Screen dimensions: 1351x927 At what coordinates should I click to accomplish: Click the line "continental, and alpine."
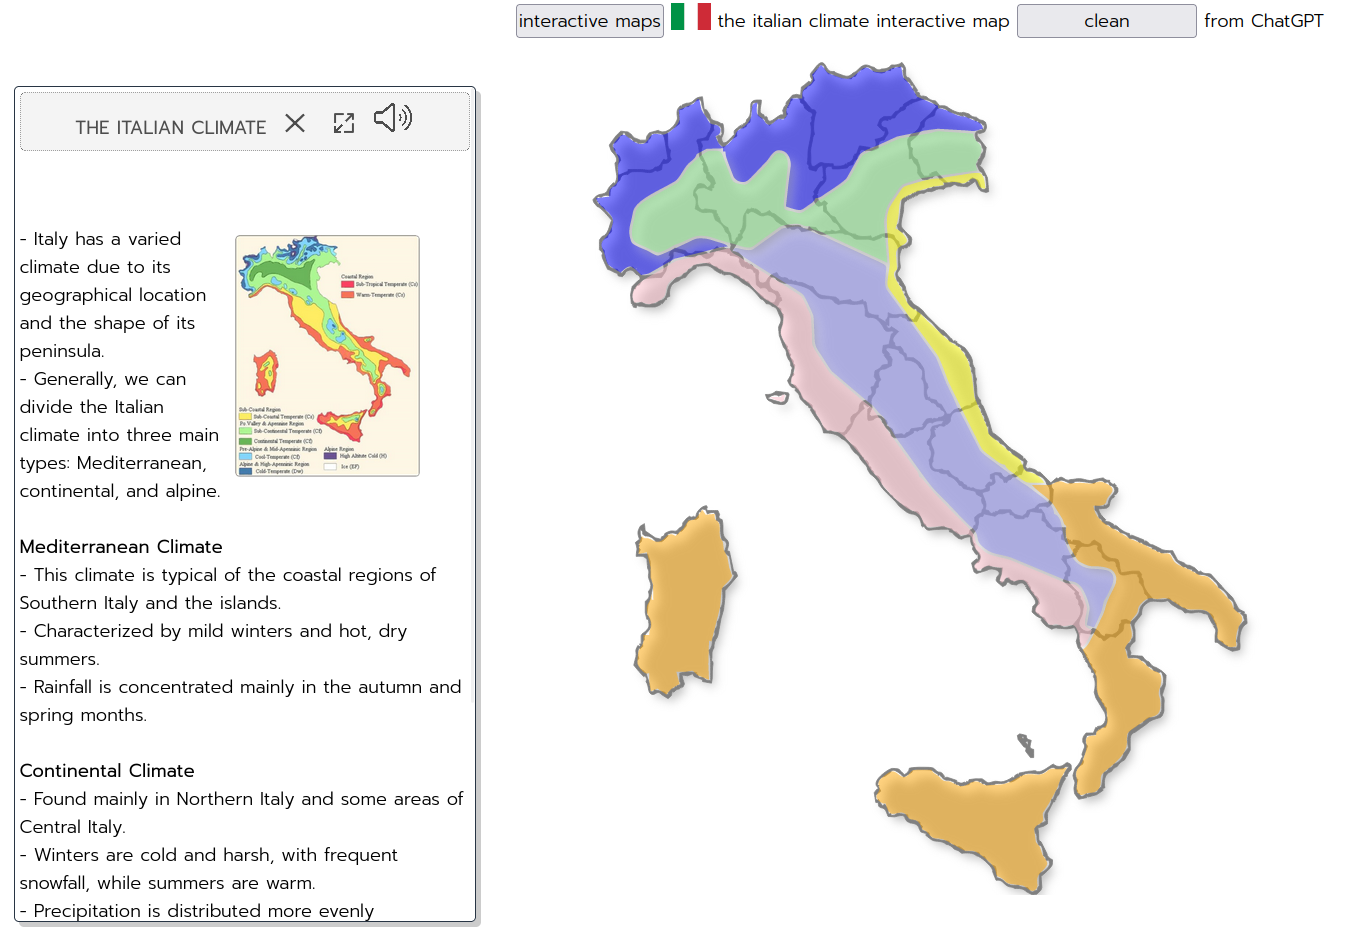[x=120, y=491]
